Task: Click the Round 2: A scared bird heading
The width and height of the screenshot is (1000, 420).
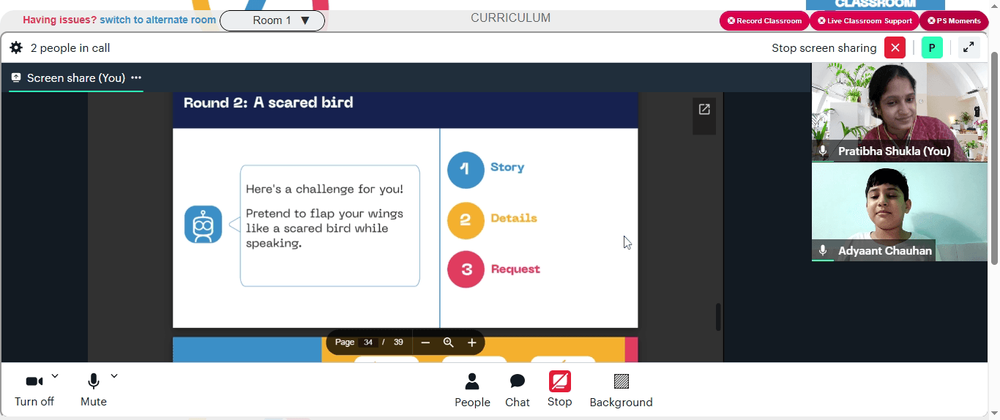Action: pos(268,103)
